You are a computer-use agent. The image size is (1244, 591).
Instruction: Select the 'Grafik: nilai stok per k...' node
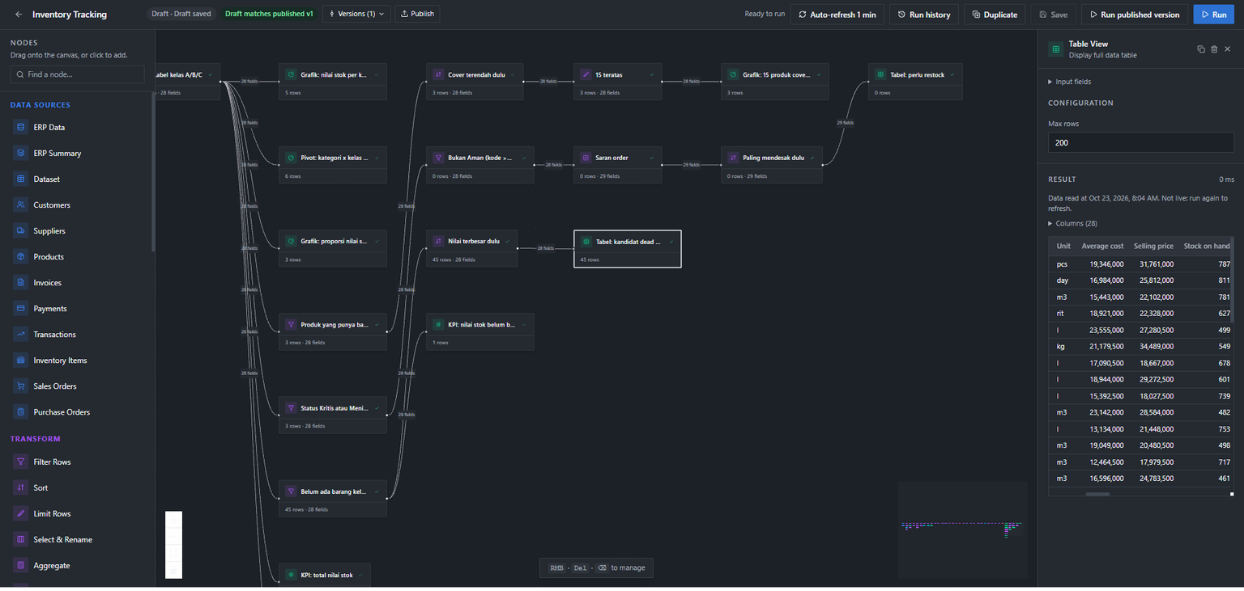(x=332, y=81)
